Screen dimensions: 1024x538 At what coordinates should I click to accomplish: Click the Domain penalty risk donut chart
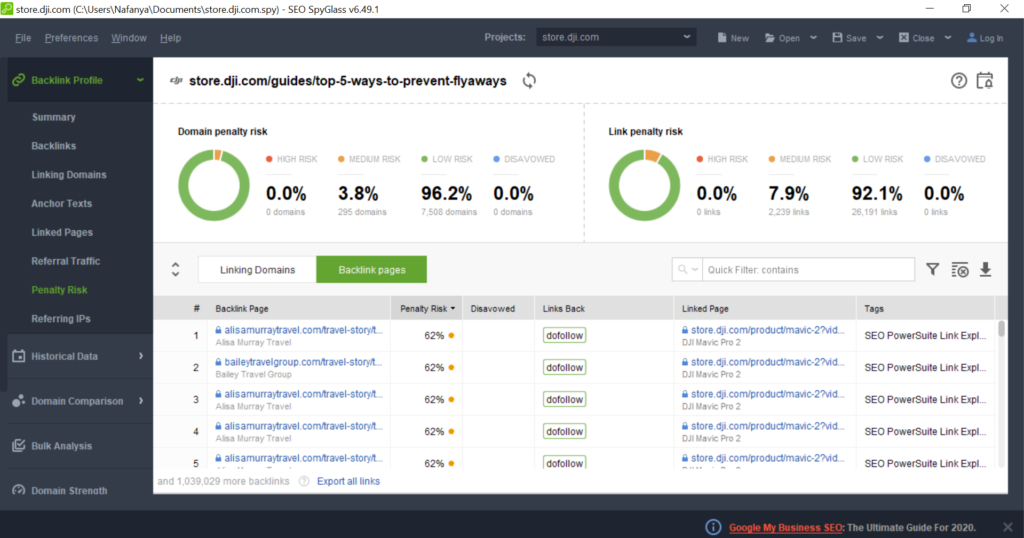[214, 185]
